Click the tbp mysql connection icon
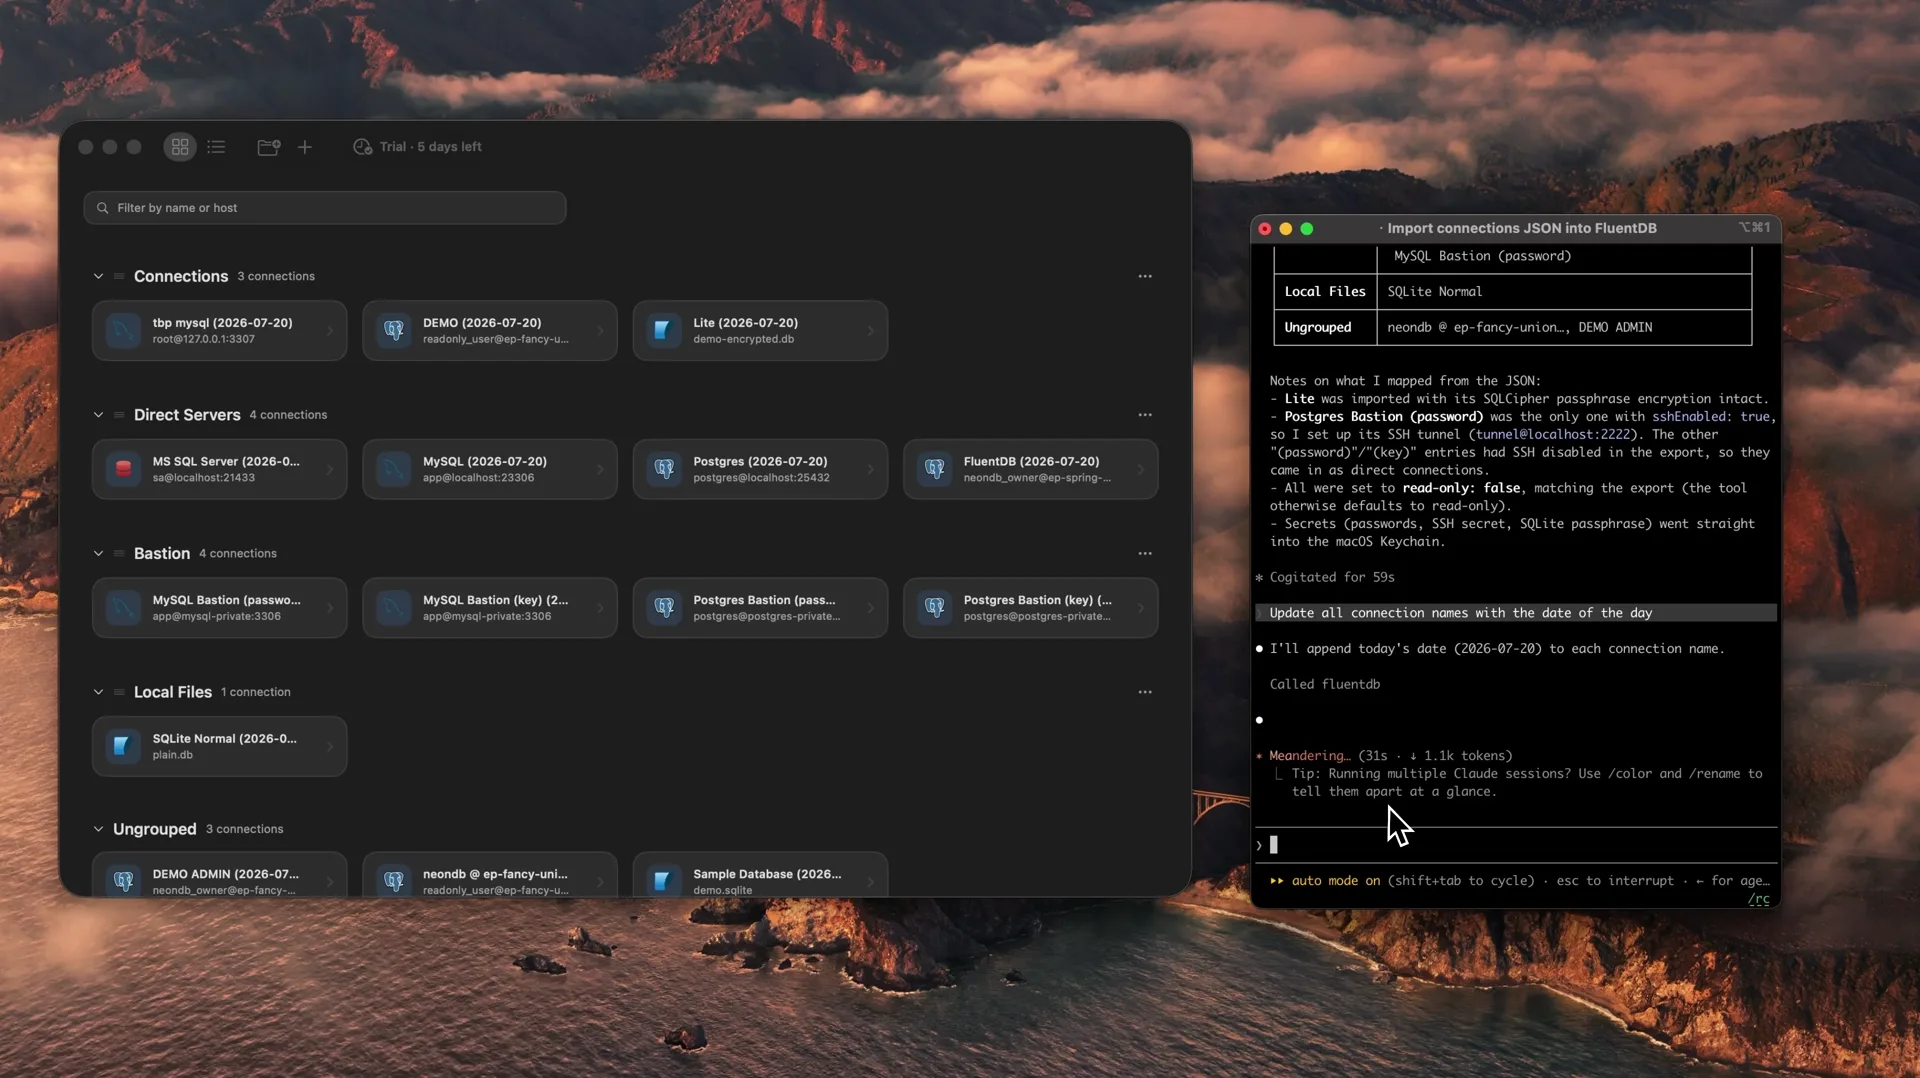The image size is (1920, 1078). click(124, 330)
